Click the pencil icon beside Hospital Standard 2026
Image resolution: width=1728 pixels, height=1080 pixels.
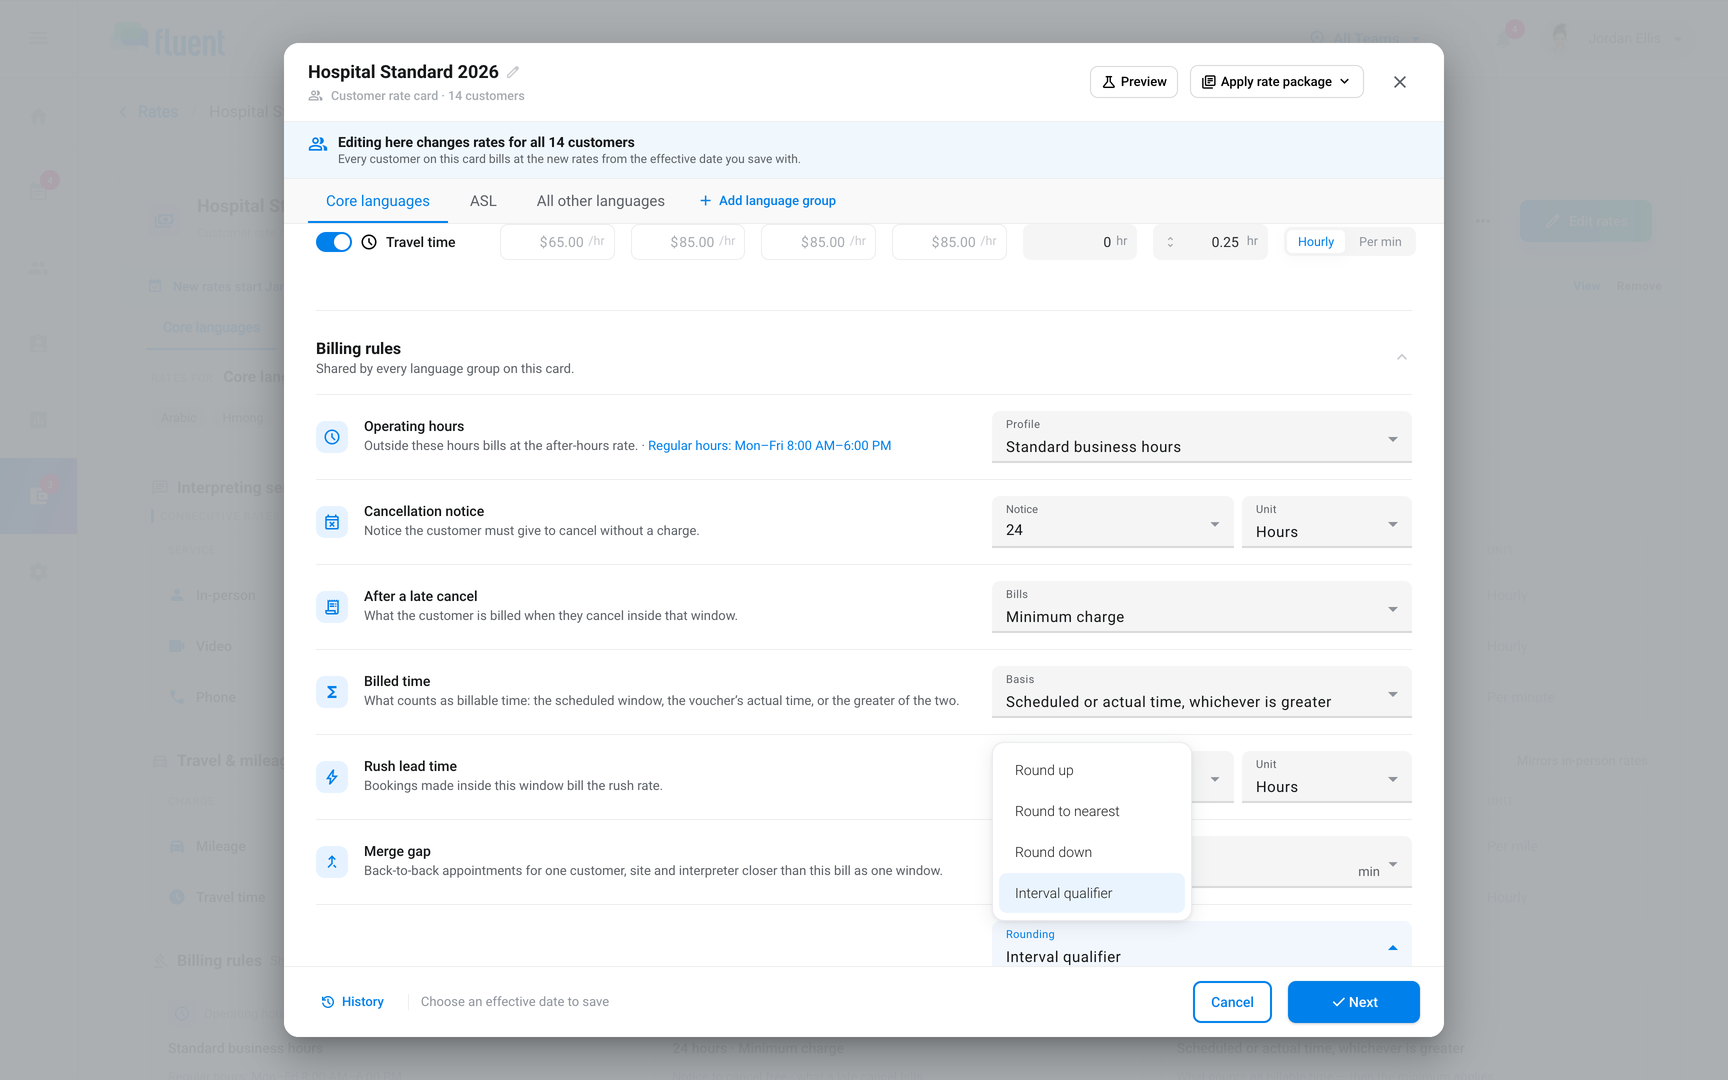pyautogui.click(x=513, y=72)
